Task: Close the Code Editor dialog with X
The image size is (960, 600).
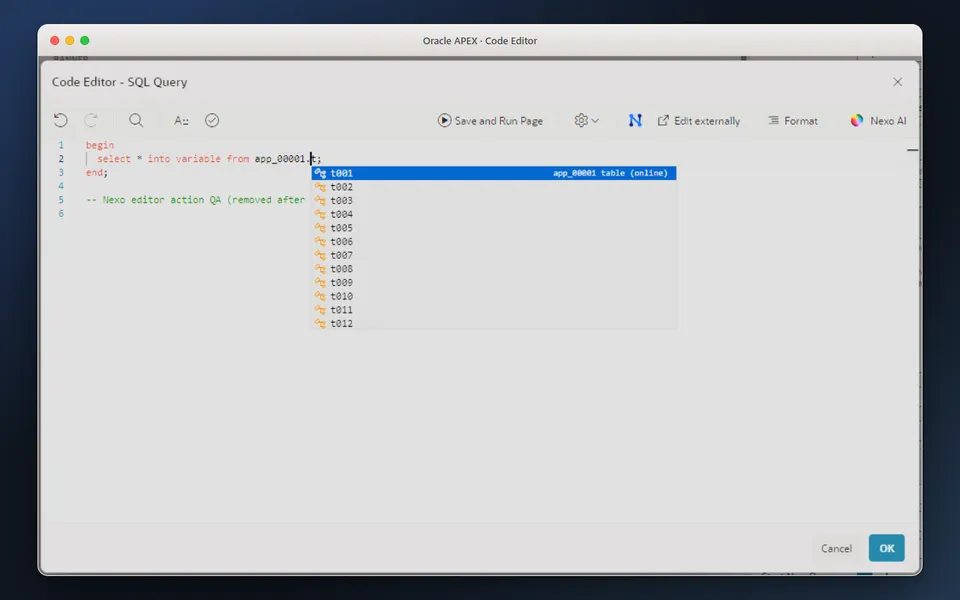Action: (x=898, y=82)
